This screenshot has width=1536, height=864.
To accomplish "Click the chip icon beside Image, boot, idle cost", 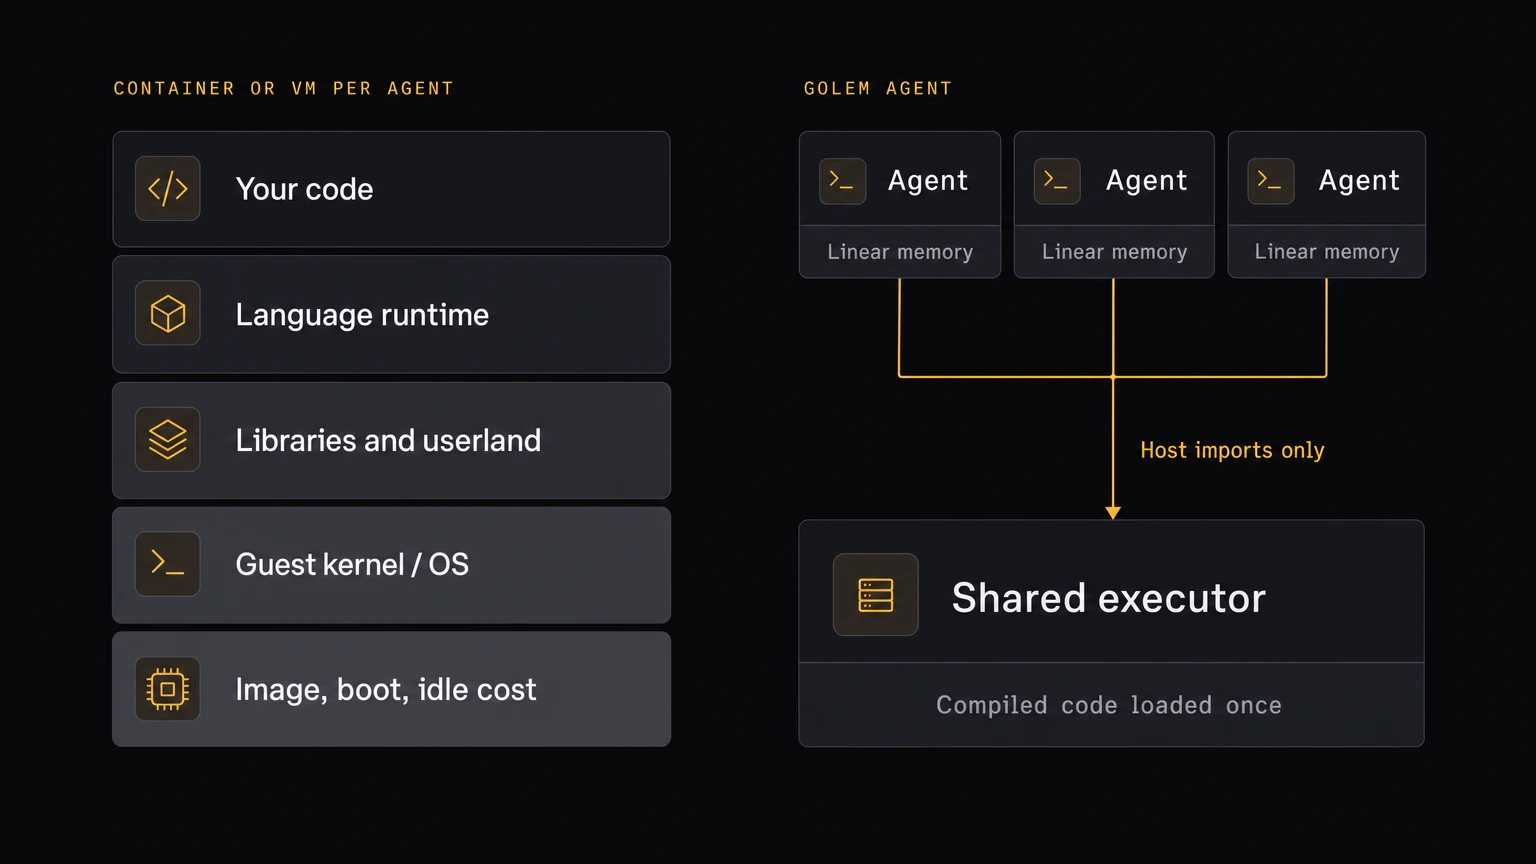I will [x=168, y=689].
